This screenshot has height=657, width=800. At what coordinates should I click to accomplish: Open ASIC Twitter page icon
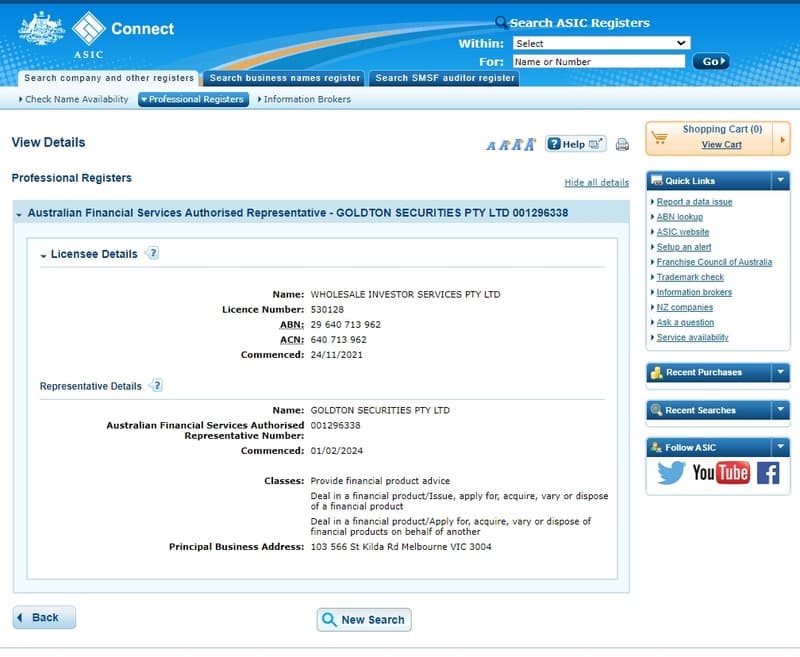coord(671,472)
